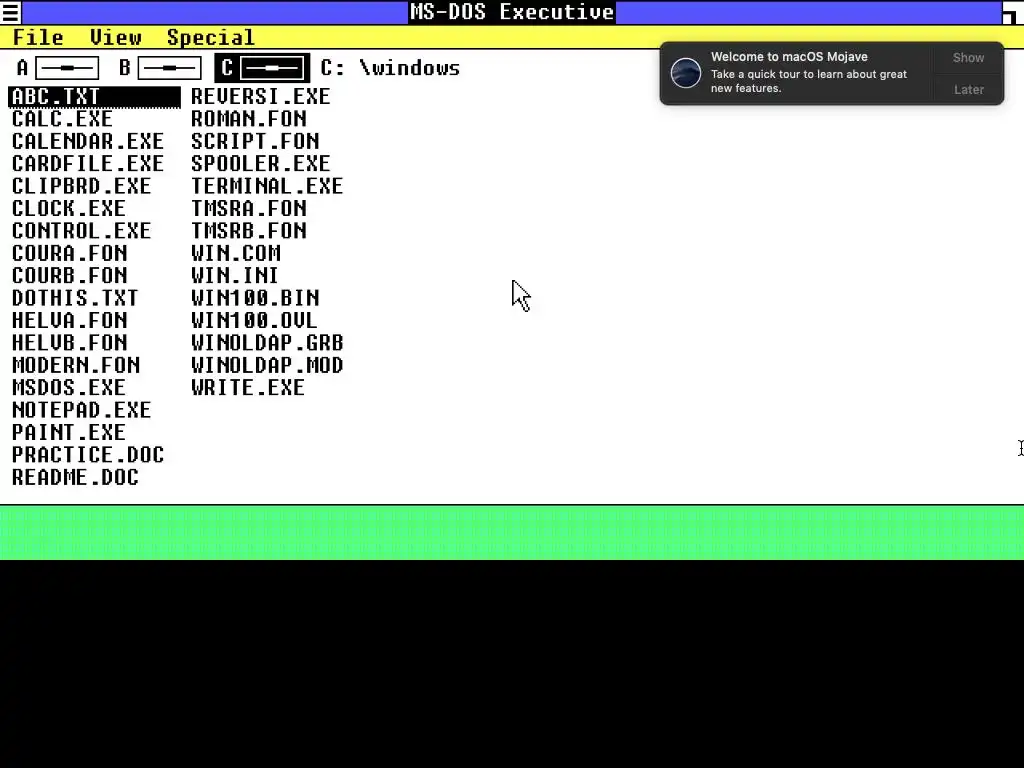Select WRITE.EXE
Screen dimensions: 1024x768
(x=248, y=387)
